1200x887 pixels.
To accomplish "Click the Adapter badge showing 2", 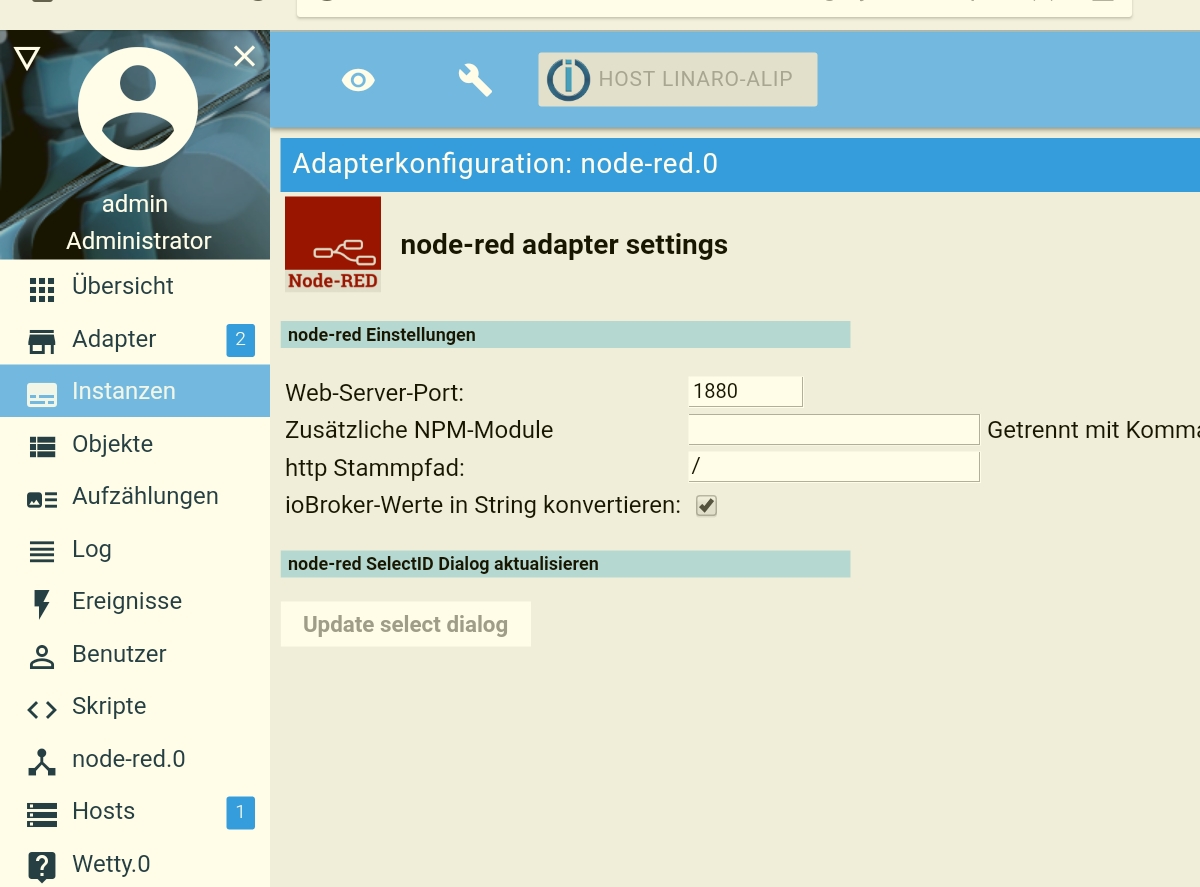I will [x=240, y=340].
